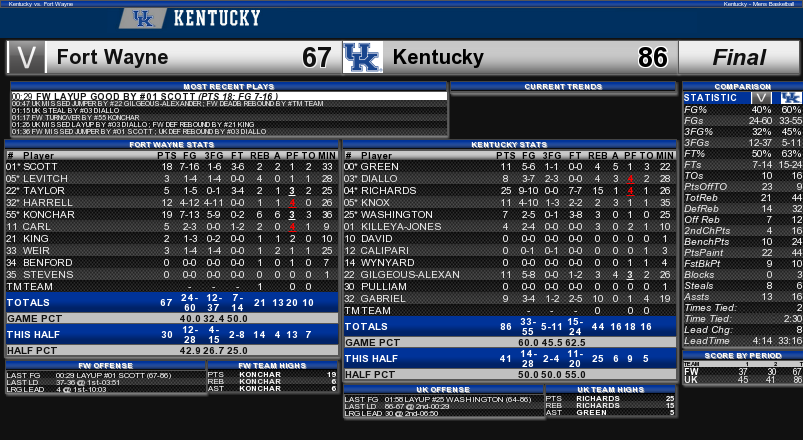The width and height of the screenshot is (803, 440).
Task: Open the Score By Period panel header
Action: tap(743, 355)
